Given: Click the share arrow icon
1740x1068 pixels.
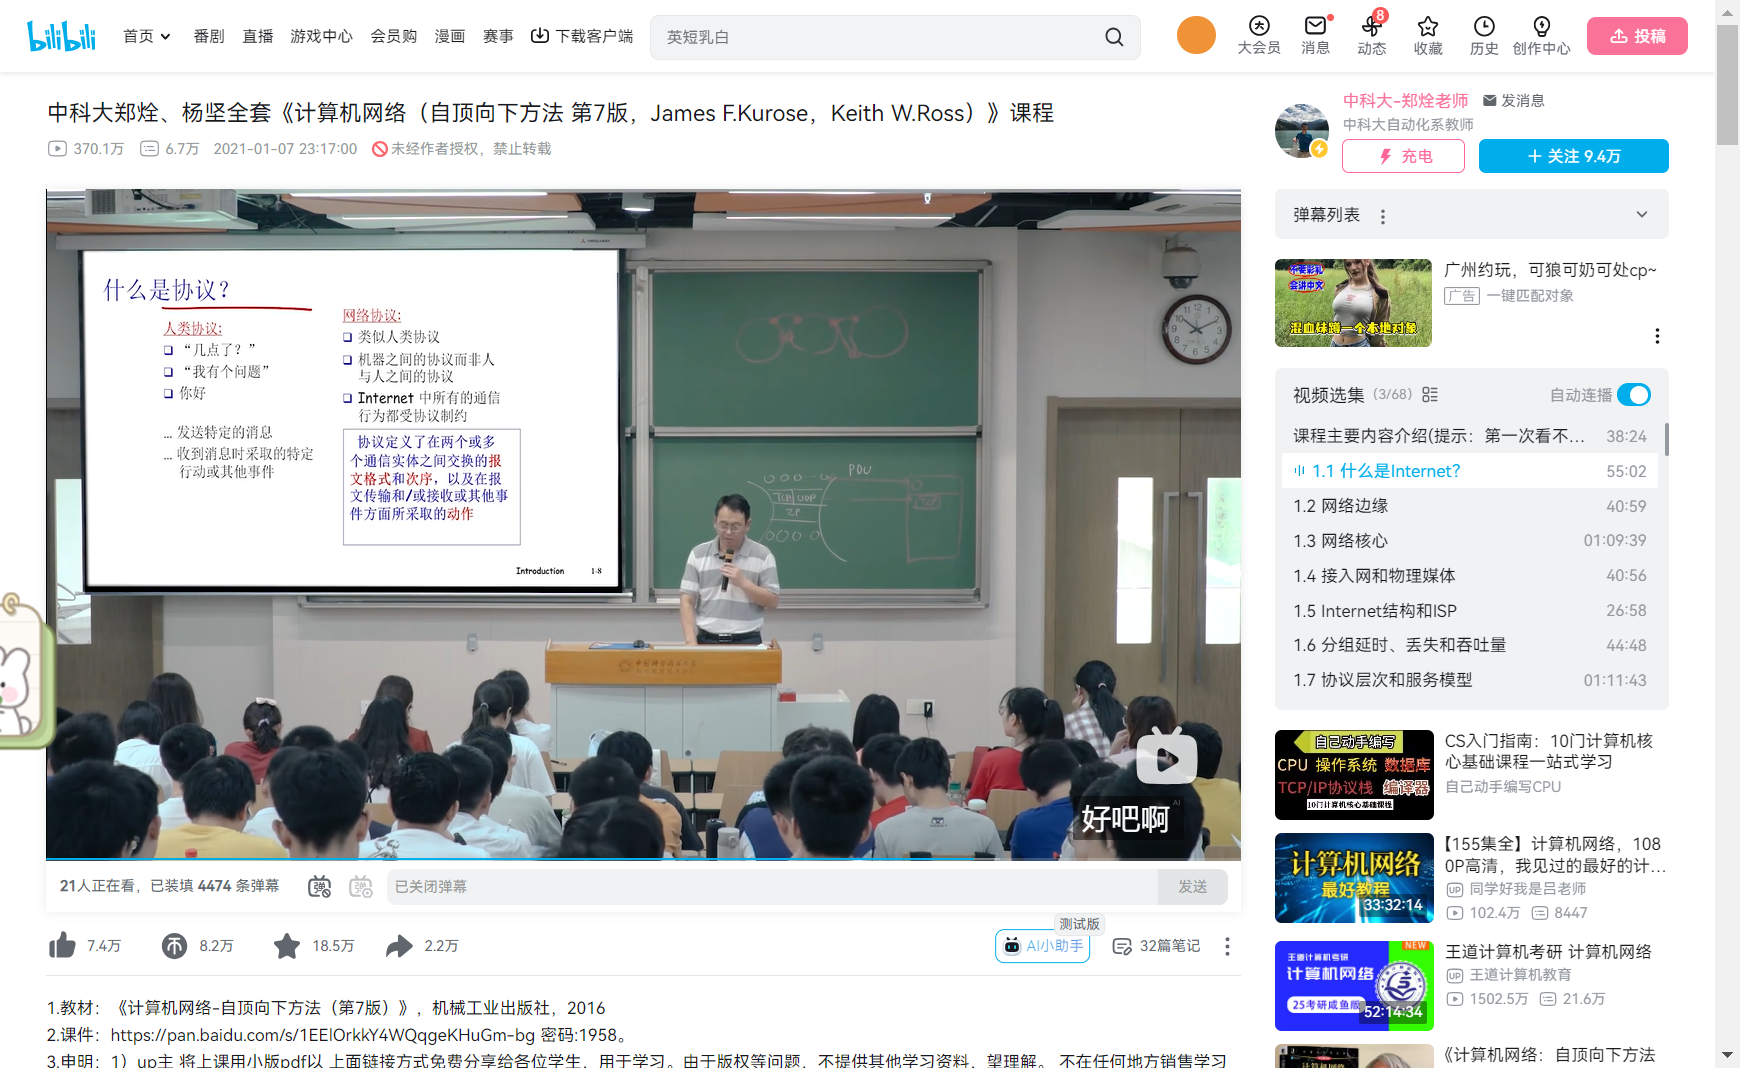Looking at the screenshot, I should [400, 945].
